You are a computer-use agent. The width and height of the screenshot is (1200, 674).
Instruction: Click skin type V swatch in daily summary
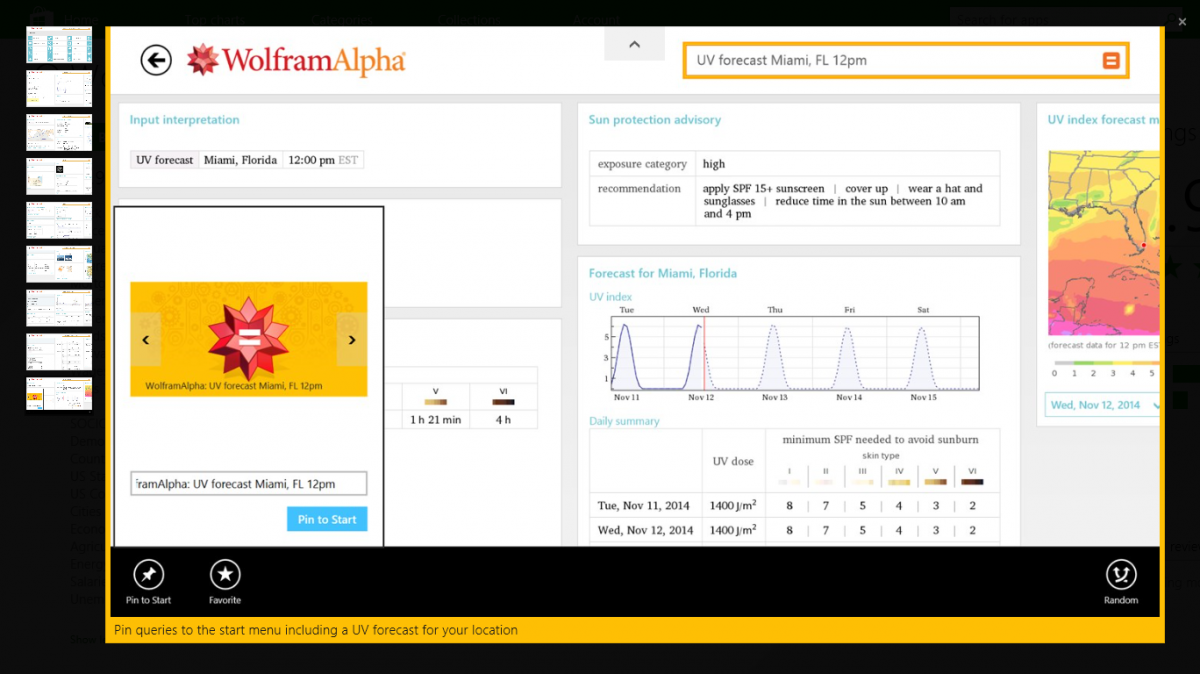(x=936, y=482)
